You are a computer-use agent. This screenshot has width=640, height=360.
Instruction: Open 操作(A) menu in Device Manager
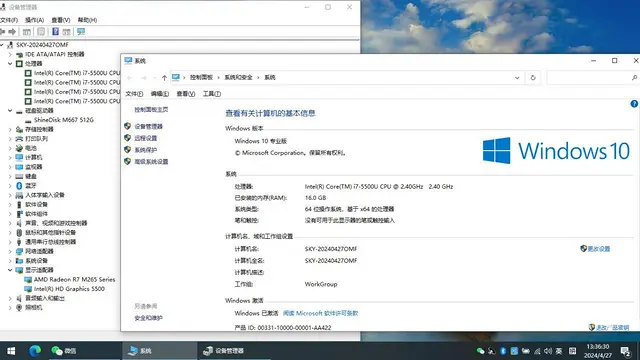tap(34, 20)
